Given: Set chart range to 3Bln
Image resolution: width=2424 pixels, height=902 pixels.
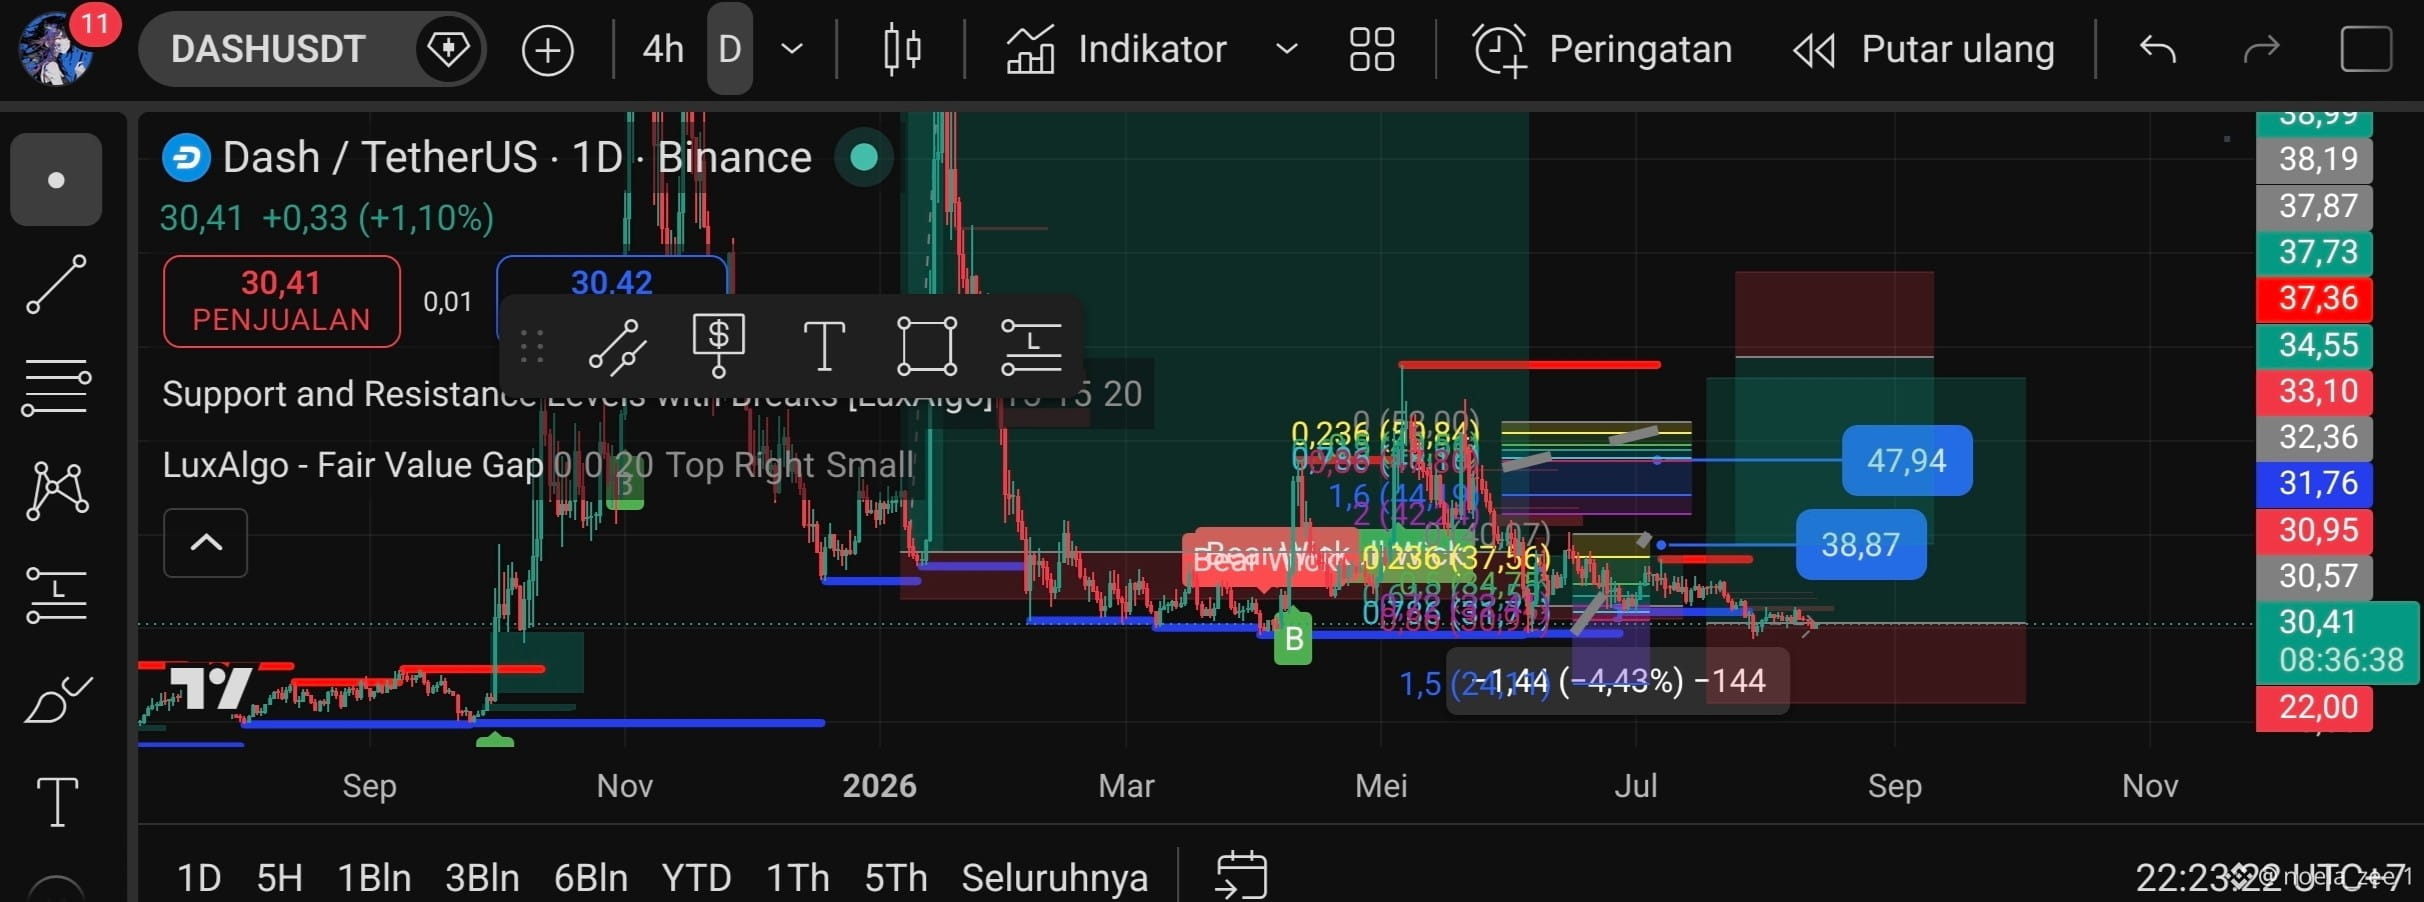Looking at the screenshot, I should [482, 878].
